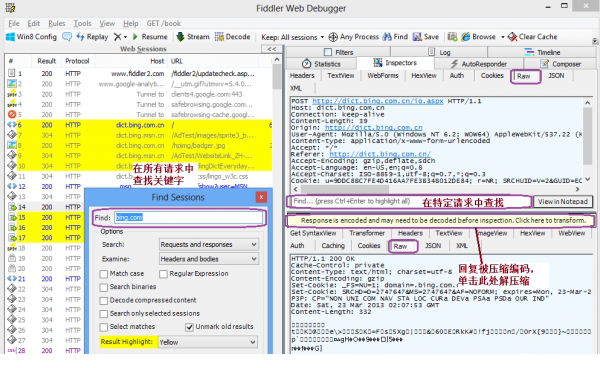Click the Log tab

pos(439,52)
